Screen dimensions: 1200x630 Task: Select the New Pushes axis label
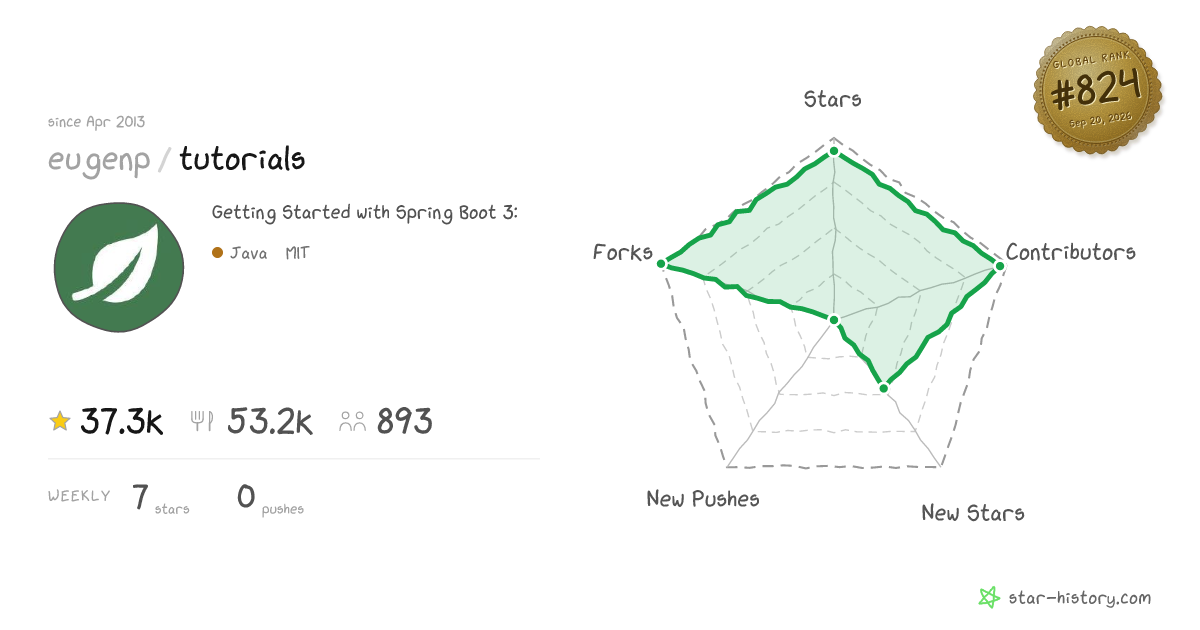pos(703,498)
